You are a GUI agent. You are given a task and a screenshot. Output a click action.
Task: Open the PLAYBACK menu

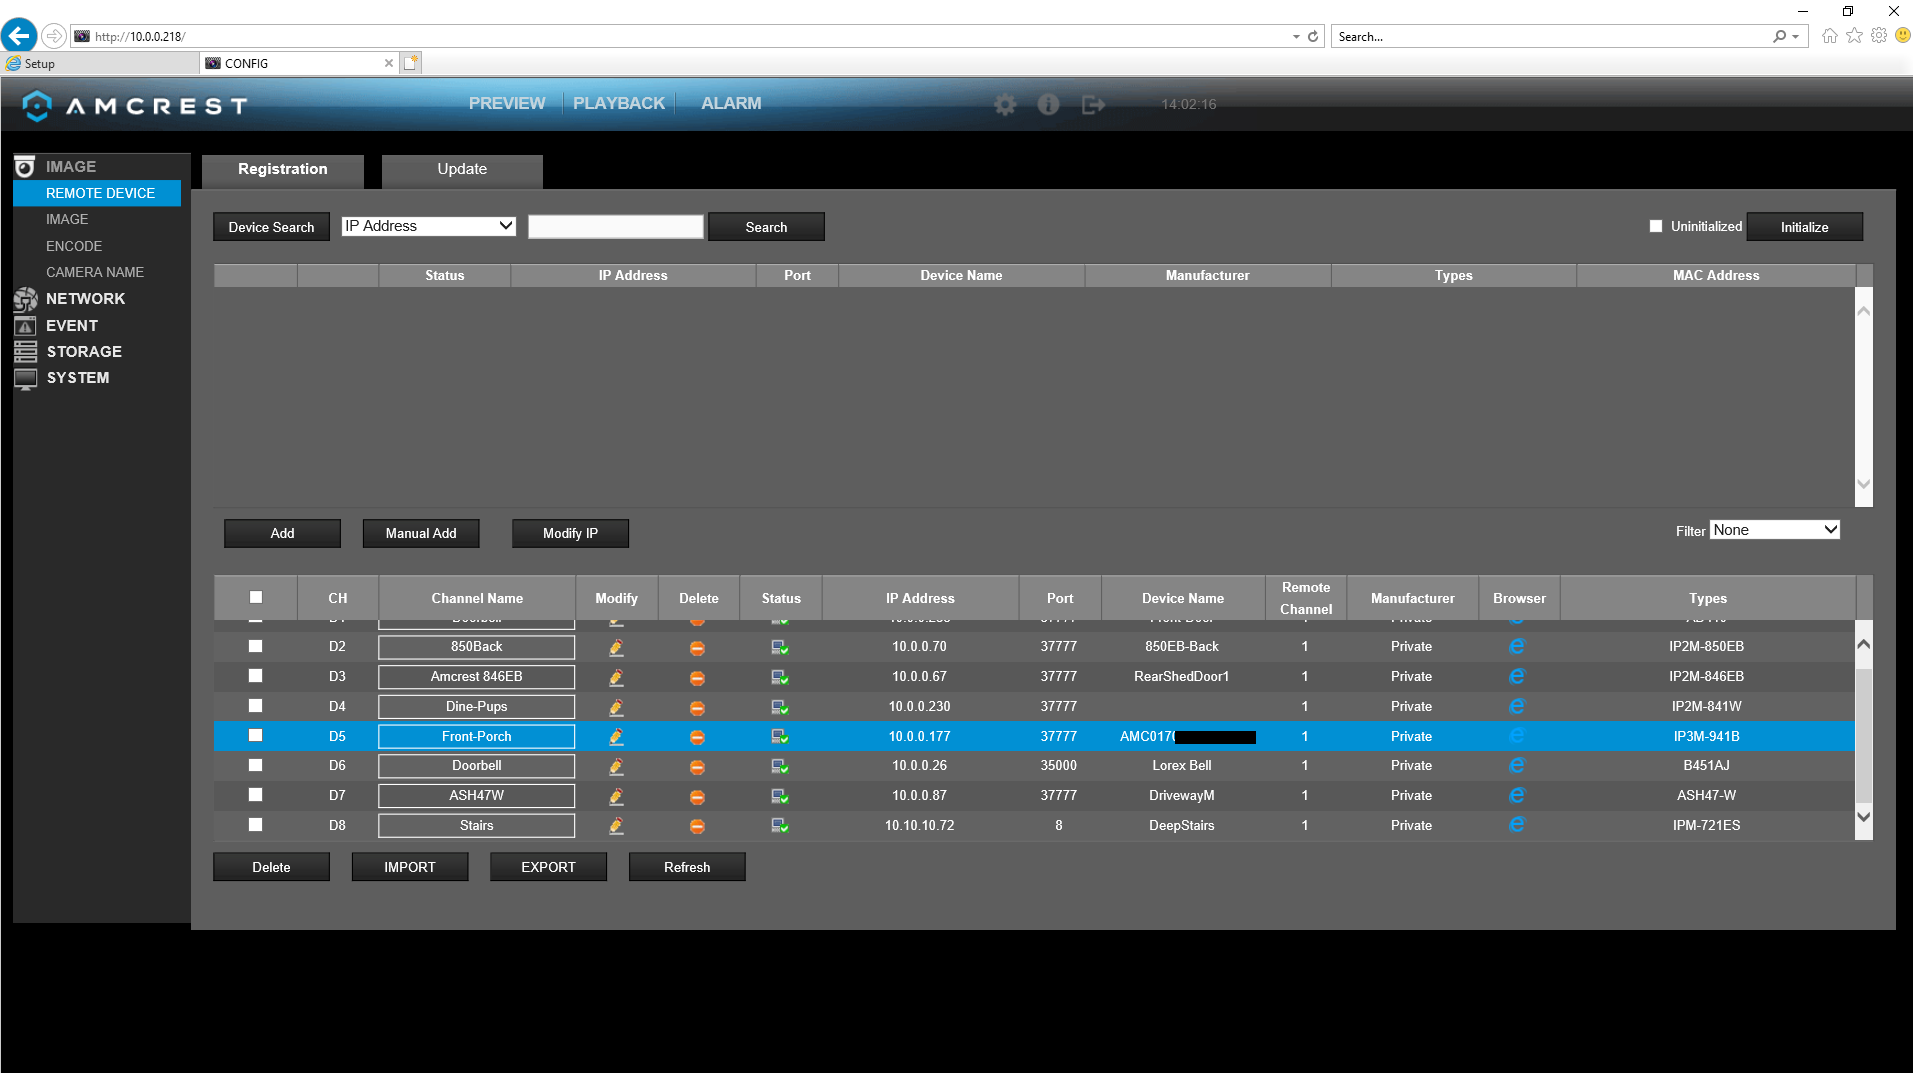pyautogui.click(x=619, y=104)
